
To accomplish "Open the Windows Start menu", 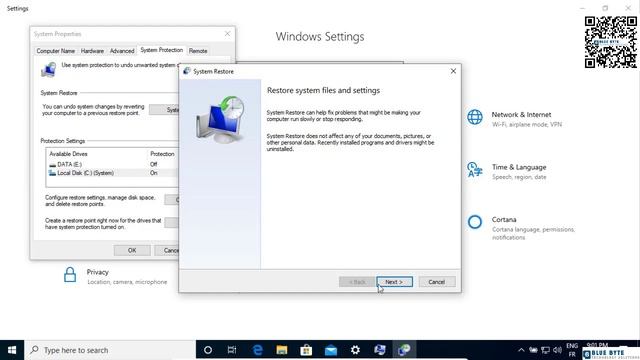I will click(12, 350).
